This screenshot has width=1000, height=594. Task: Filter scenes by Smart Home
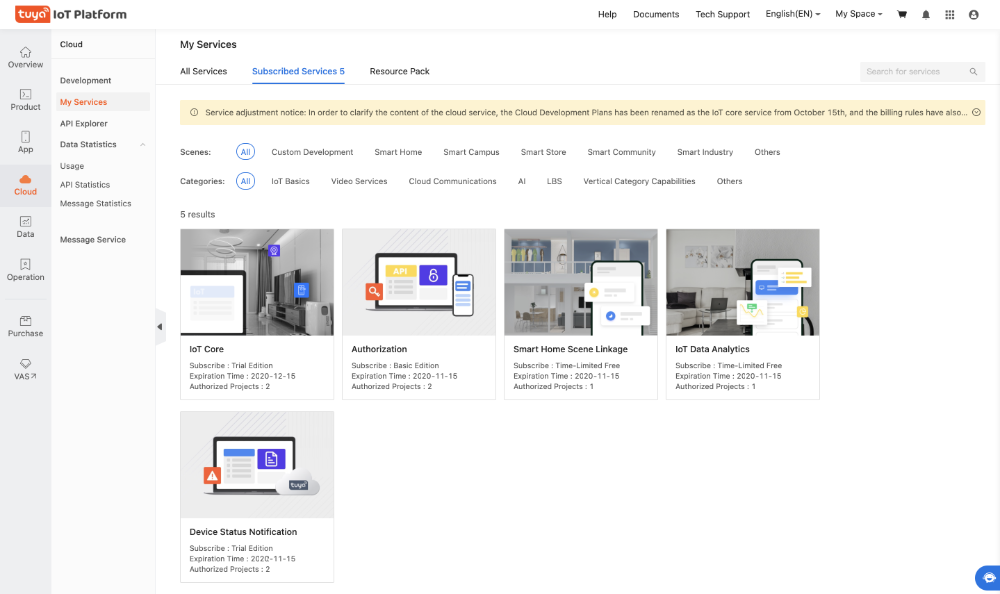(x=398, y=152)
